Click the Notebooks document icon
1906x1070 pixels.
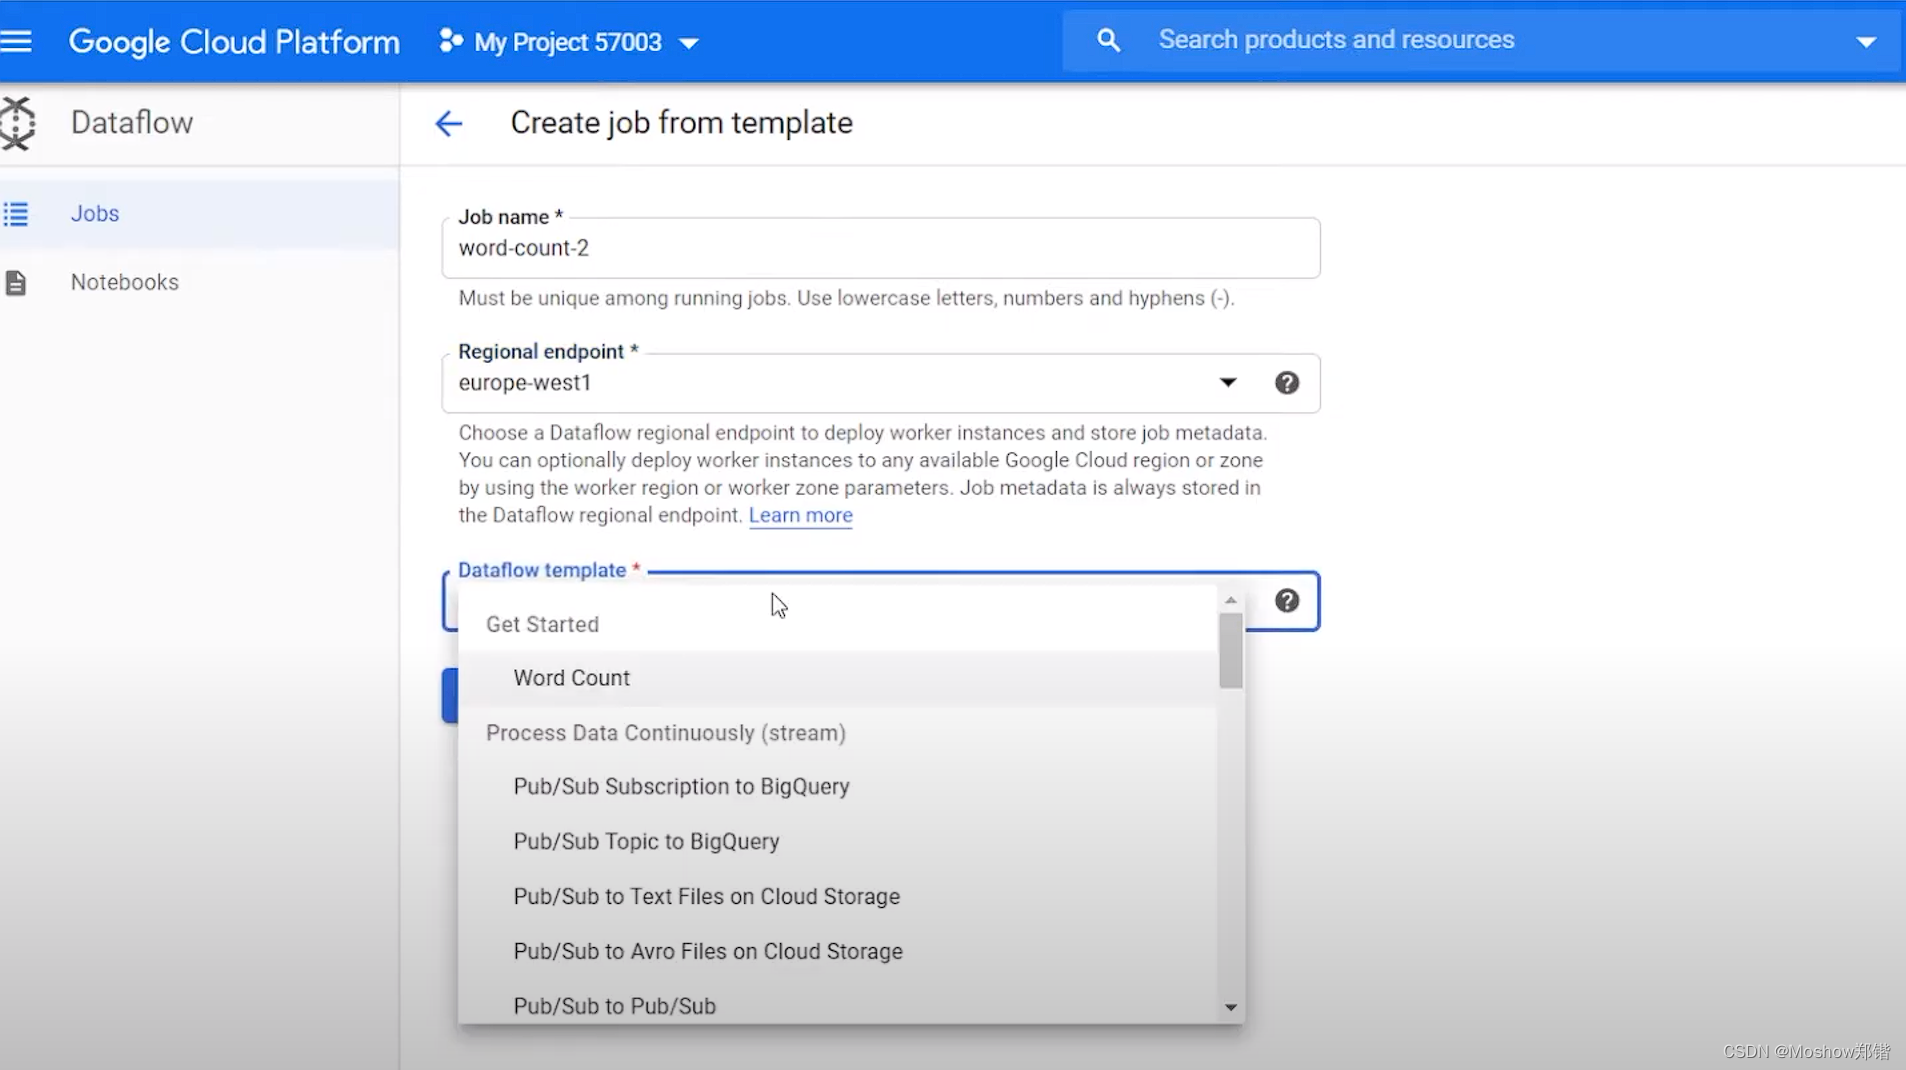(15, 283)
